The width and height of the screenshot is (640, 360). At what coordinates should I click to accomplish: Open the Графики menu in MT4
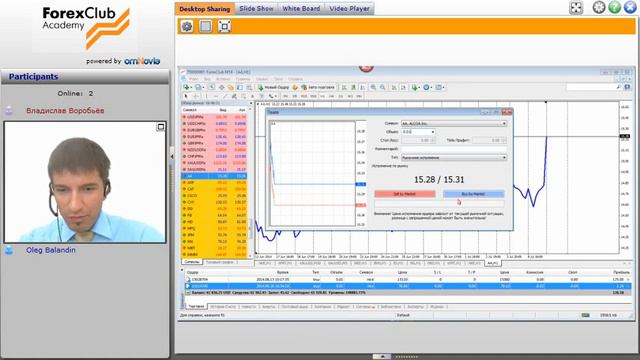tap(242, 79)
